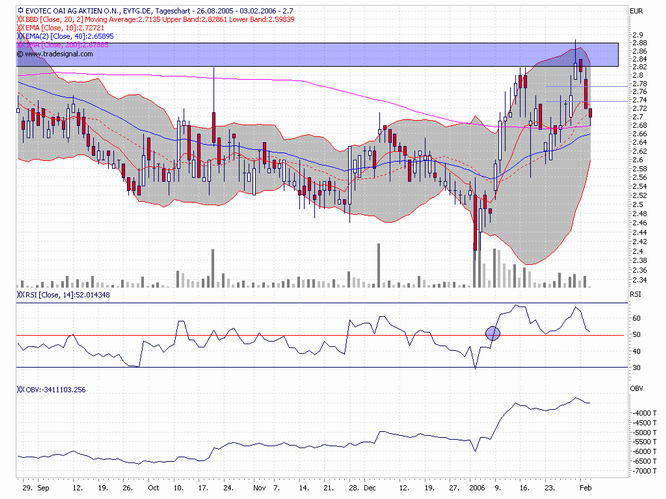Click the Feb label on date axis
Viewport: 666px width, 499px height.
point(585,488)
